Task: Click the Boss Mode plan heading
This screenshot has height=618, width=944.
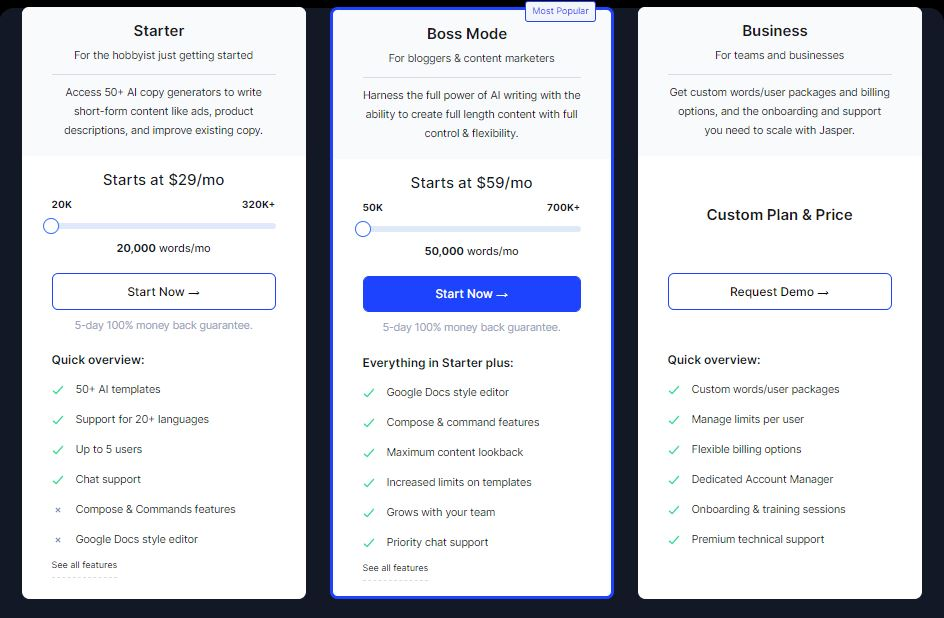Action: (467, 34)
